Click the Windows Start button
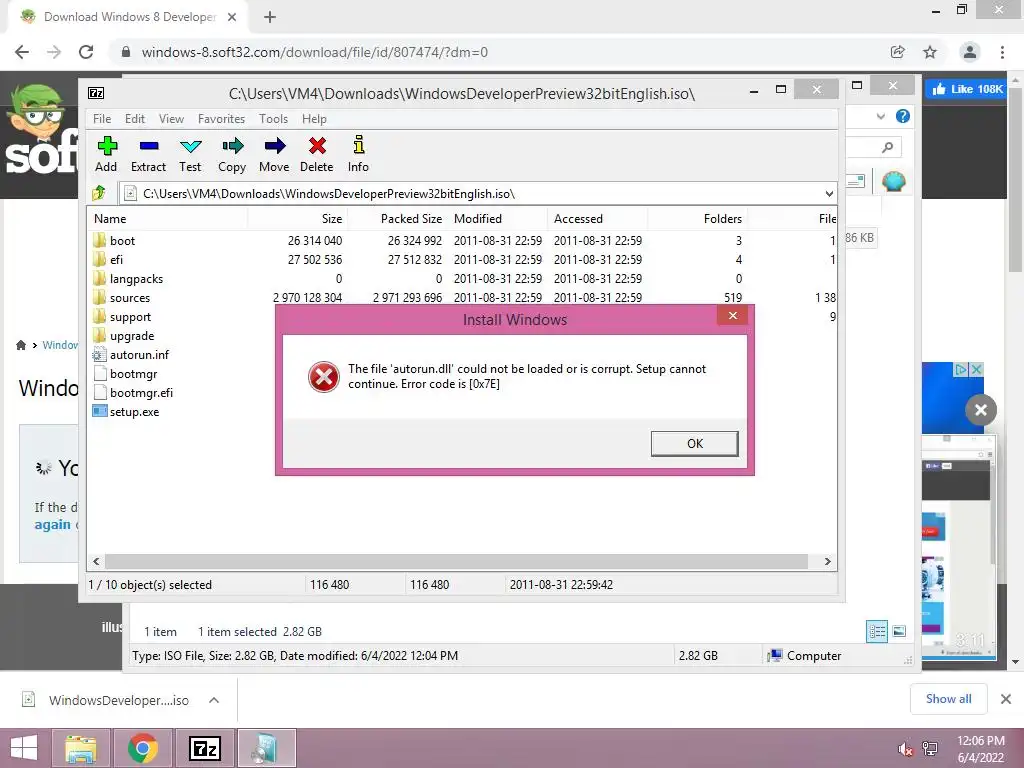 24,748
